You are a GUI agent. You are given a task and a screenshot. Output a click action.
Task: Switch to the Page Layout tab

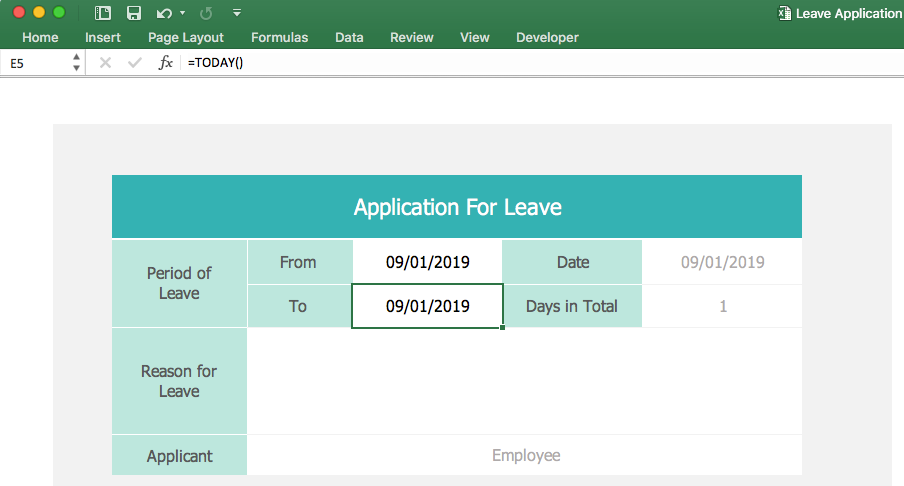[x=186, y=37]
